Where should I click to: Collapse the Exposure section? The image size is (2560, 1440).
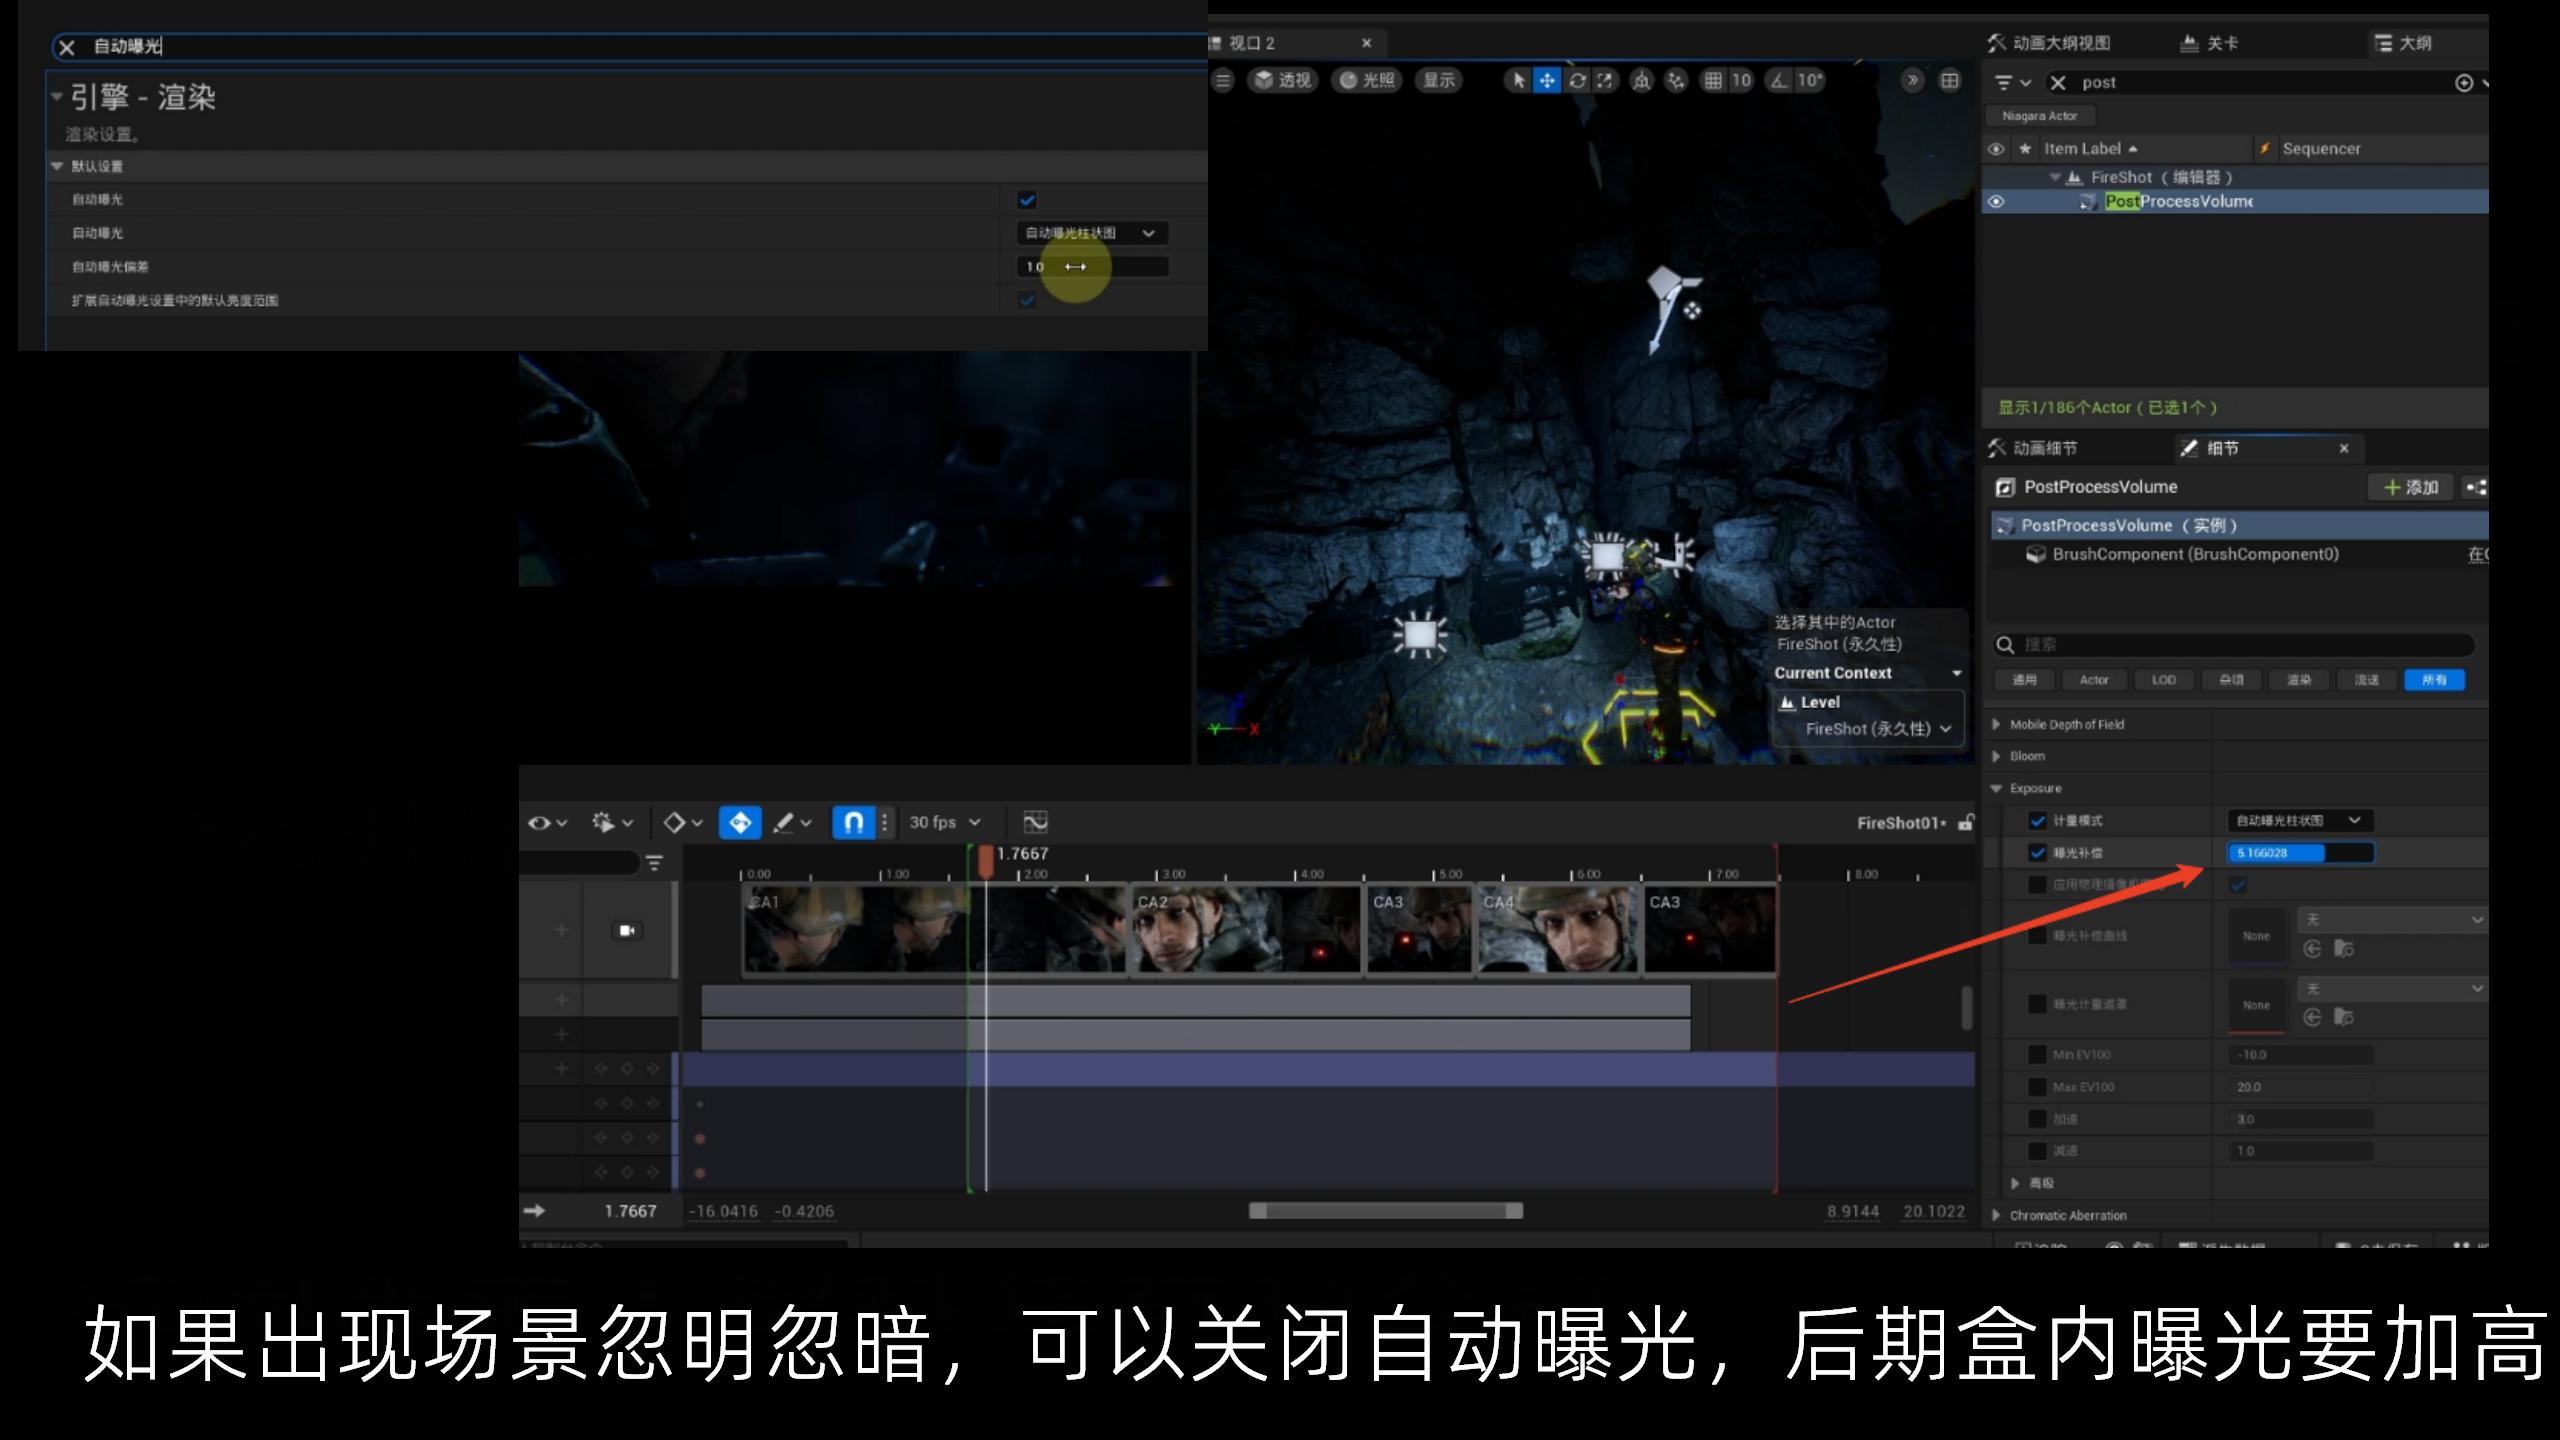point(1996,788)
